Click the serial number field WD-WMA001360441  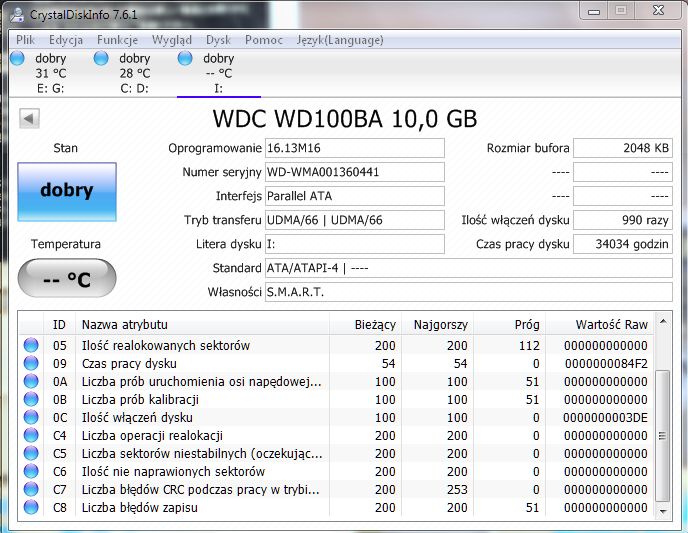point(355,172)
